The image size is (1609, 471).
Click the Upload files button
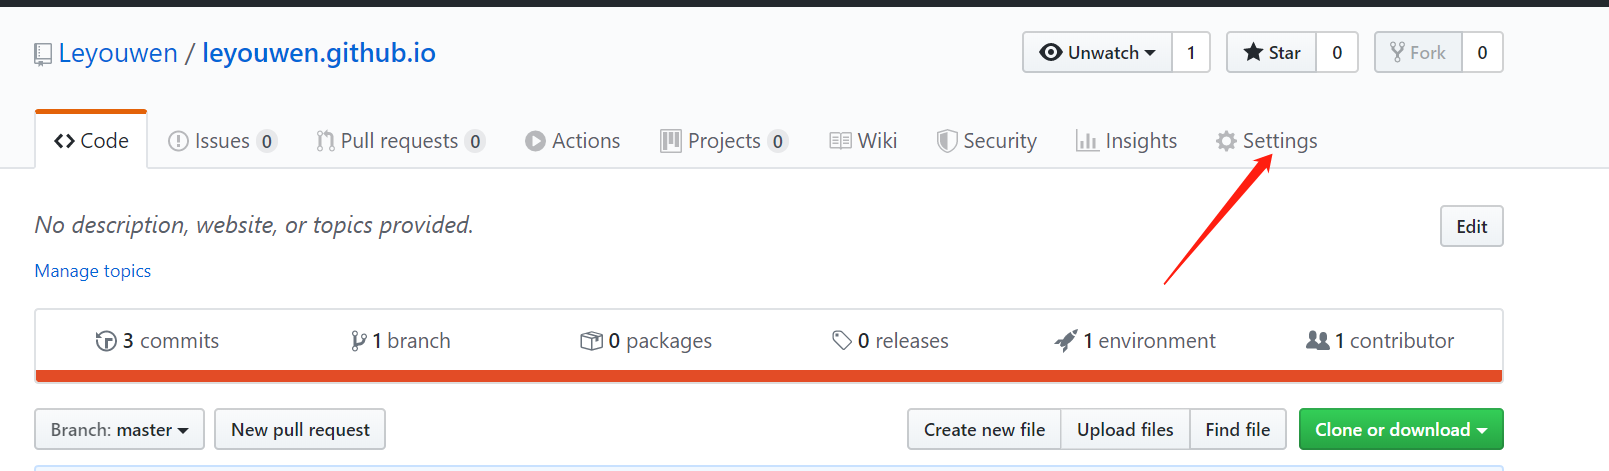click(x=1125, y=430)
